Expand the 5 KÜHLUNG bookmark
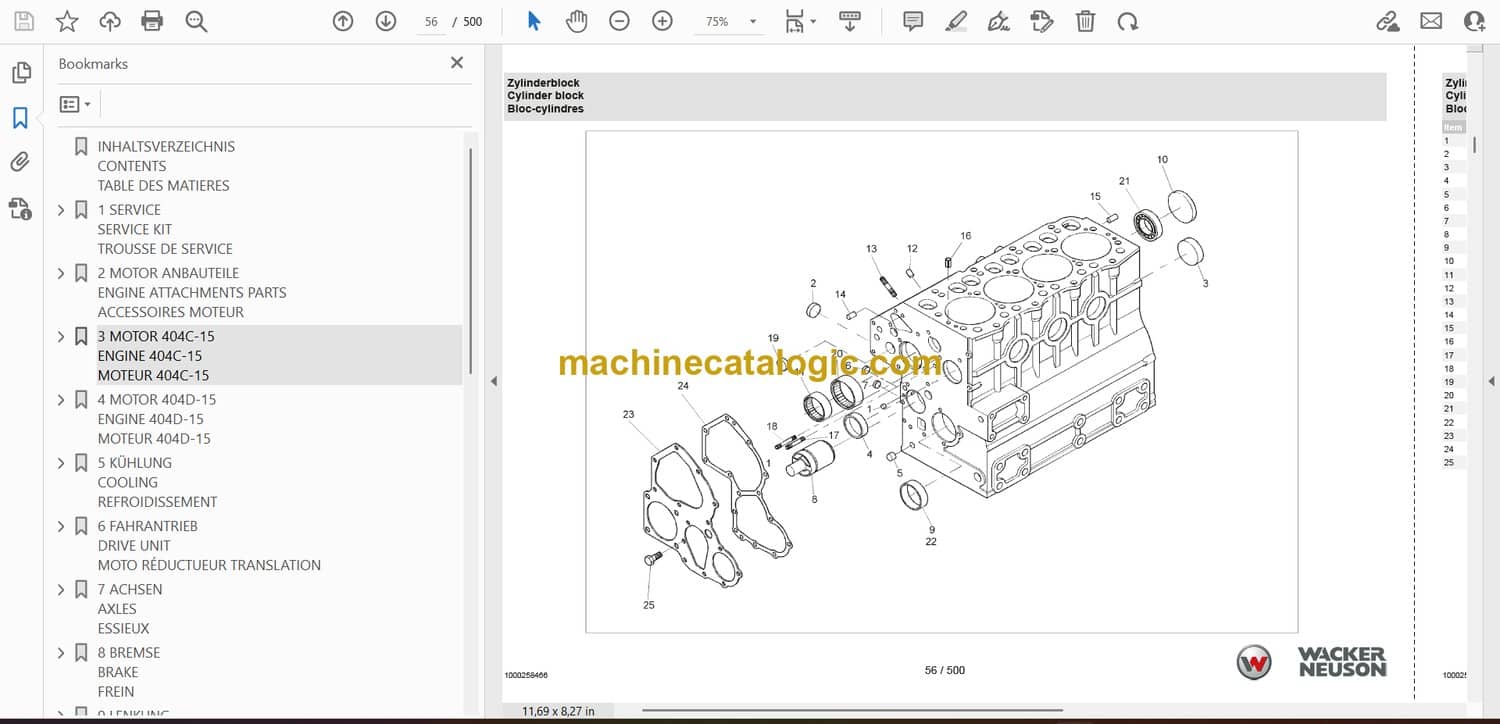1500x724 pixels. pos(61,463)
